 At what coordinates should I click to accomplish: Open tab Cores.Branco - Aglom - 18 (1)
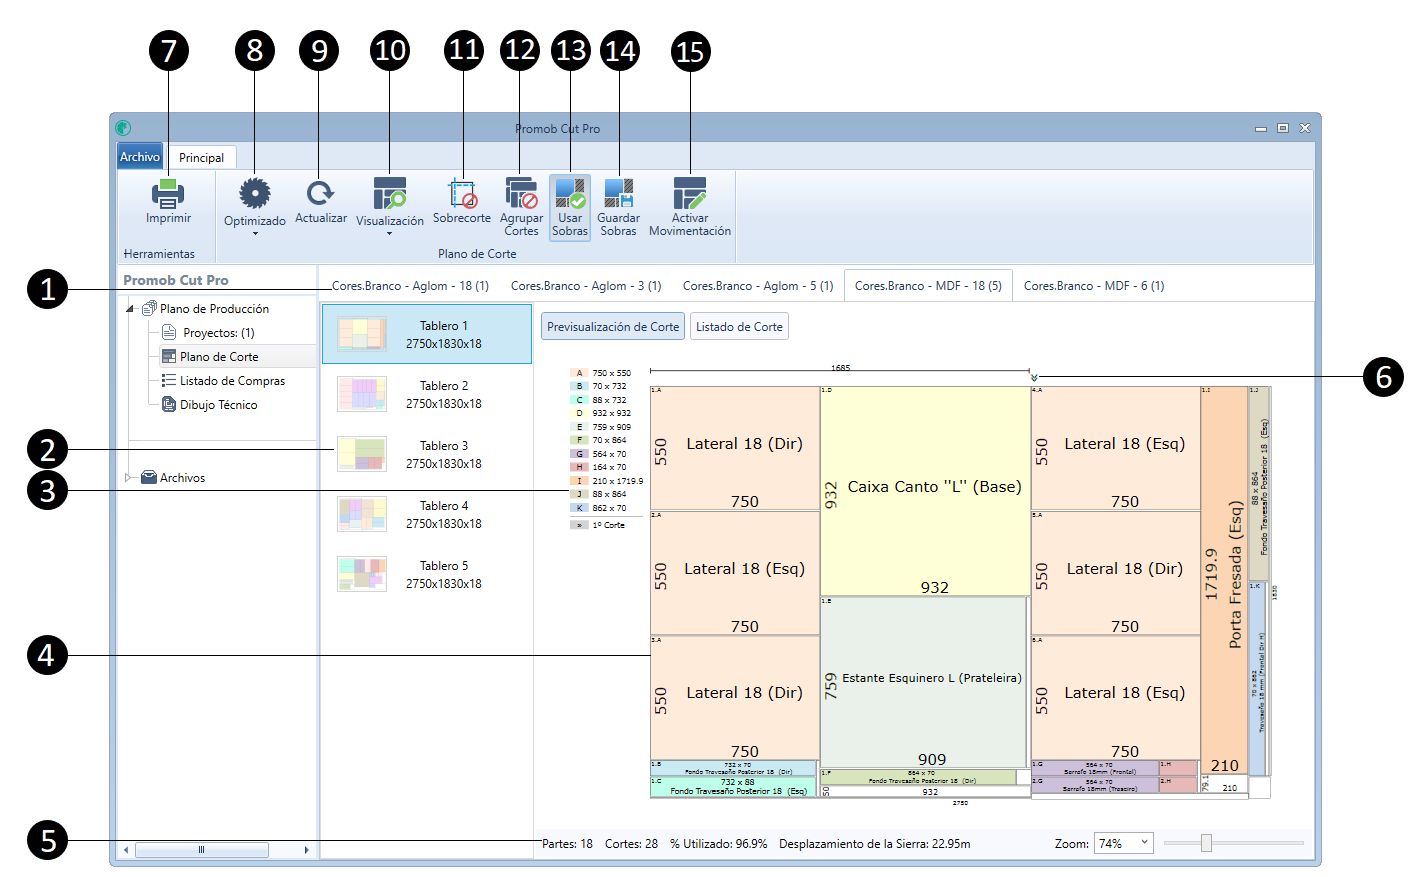(x=410, y=286)
